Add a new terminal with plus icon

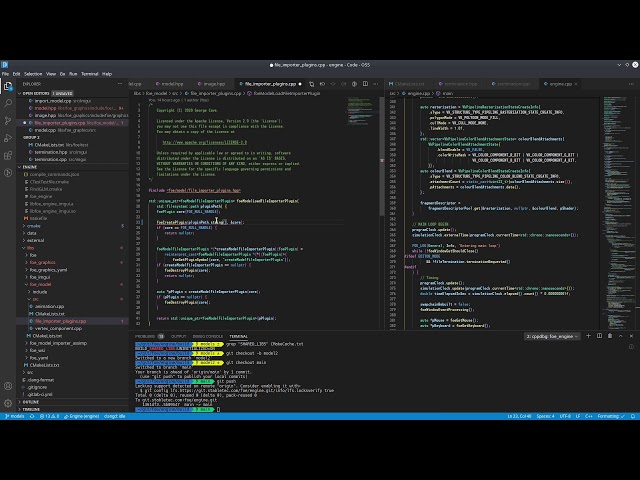click(588, 336)
